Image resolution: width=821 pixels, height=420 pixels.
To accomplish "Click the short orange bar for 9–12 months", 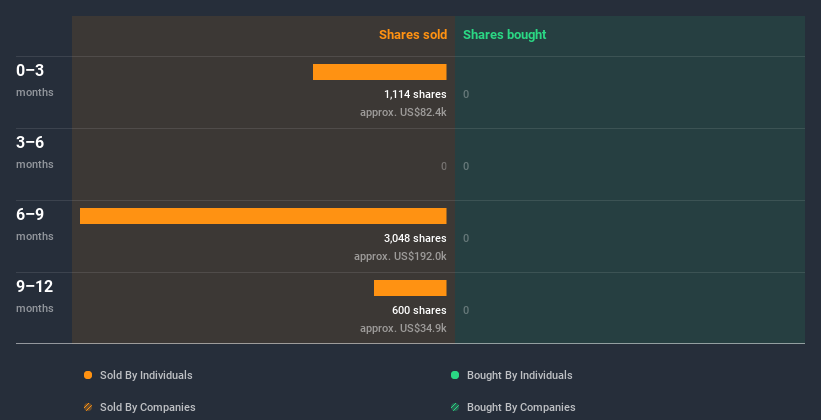I will point(410,288).
